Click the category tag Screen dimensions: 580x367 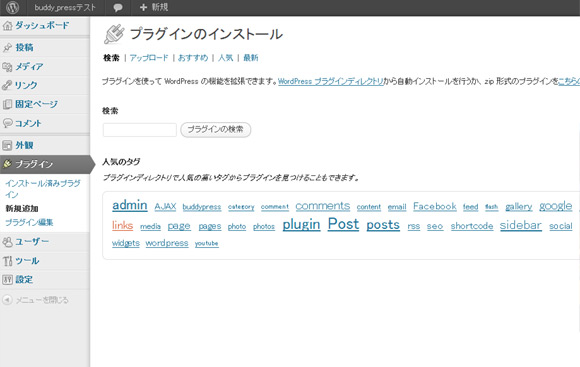pyautogui.click(x=241, y=207)
